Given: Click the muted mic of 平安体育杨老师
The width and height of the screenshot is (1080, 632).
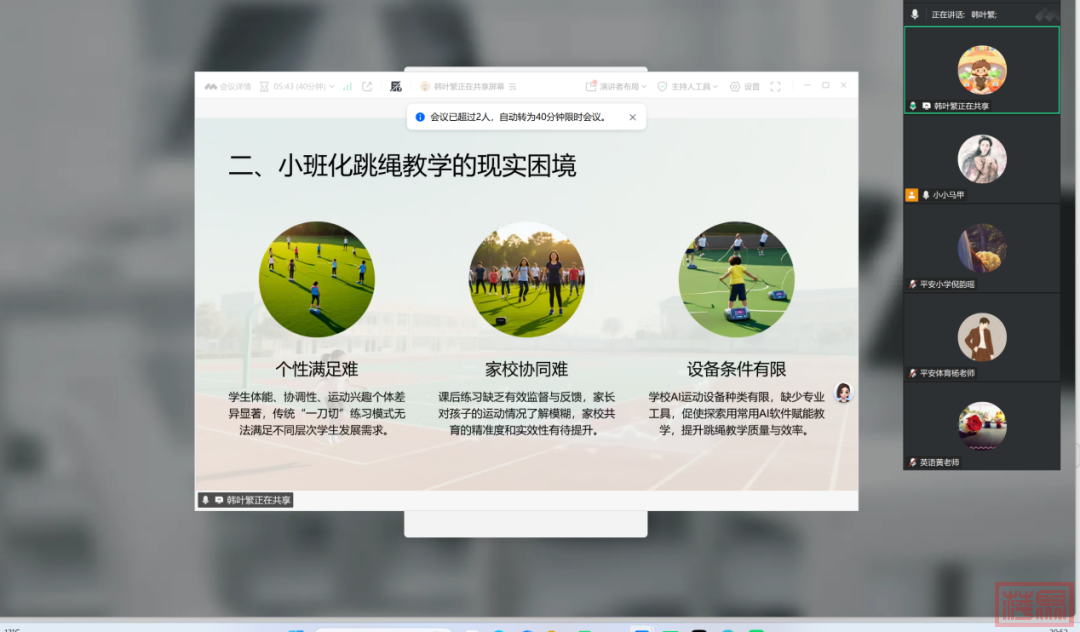Looking at the screenshot, I should pyautogui.click(x=912, y=373).
